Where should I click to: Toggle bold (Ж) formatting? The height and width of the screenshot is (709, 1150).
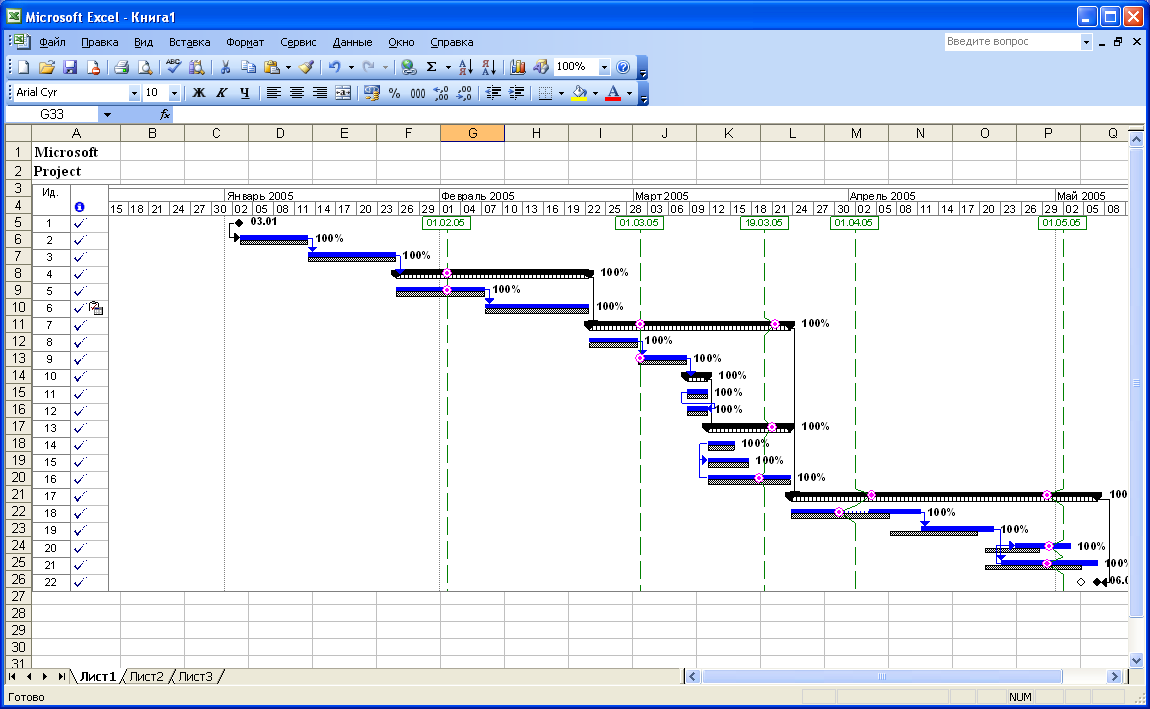(x=199, y=93)
